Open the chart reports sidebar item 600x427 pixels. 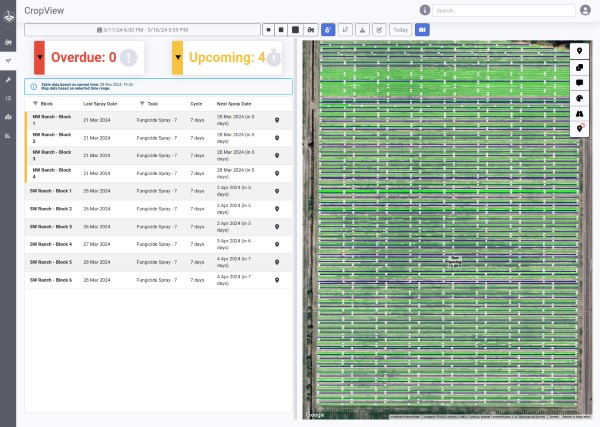pyautogui.click(x=8, y=135)
